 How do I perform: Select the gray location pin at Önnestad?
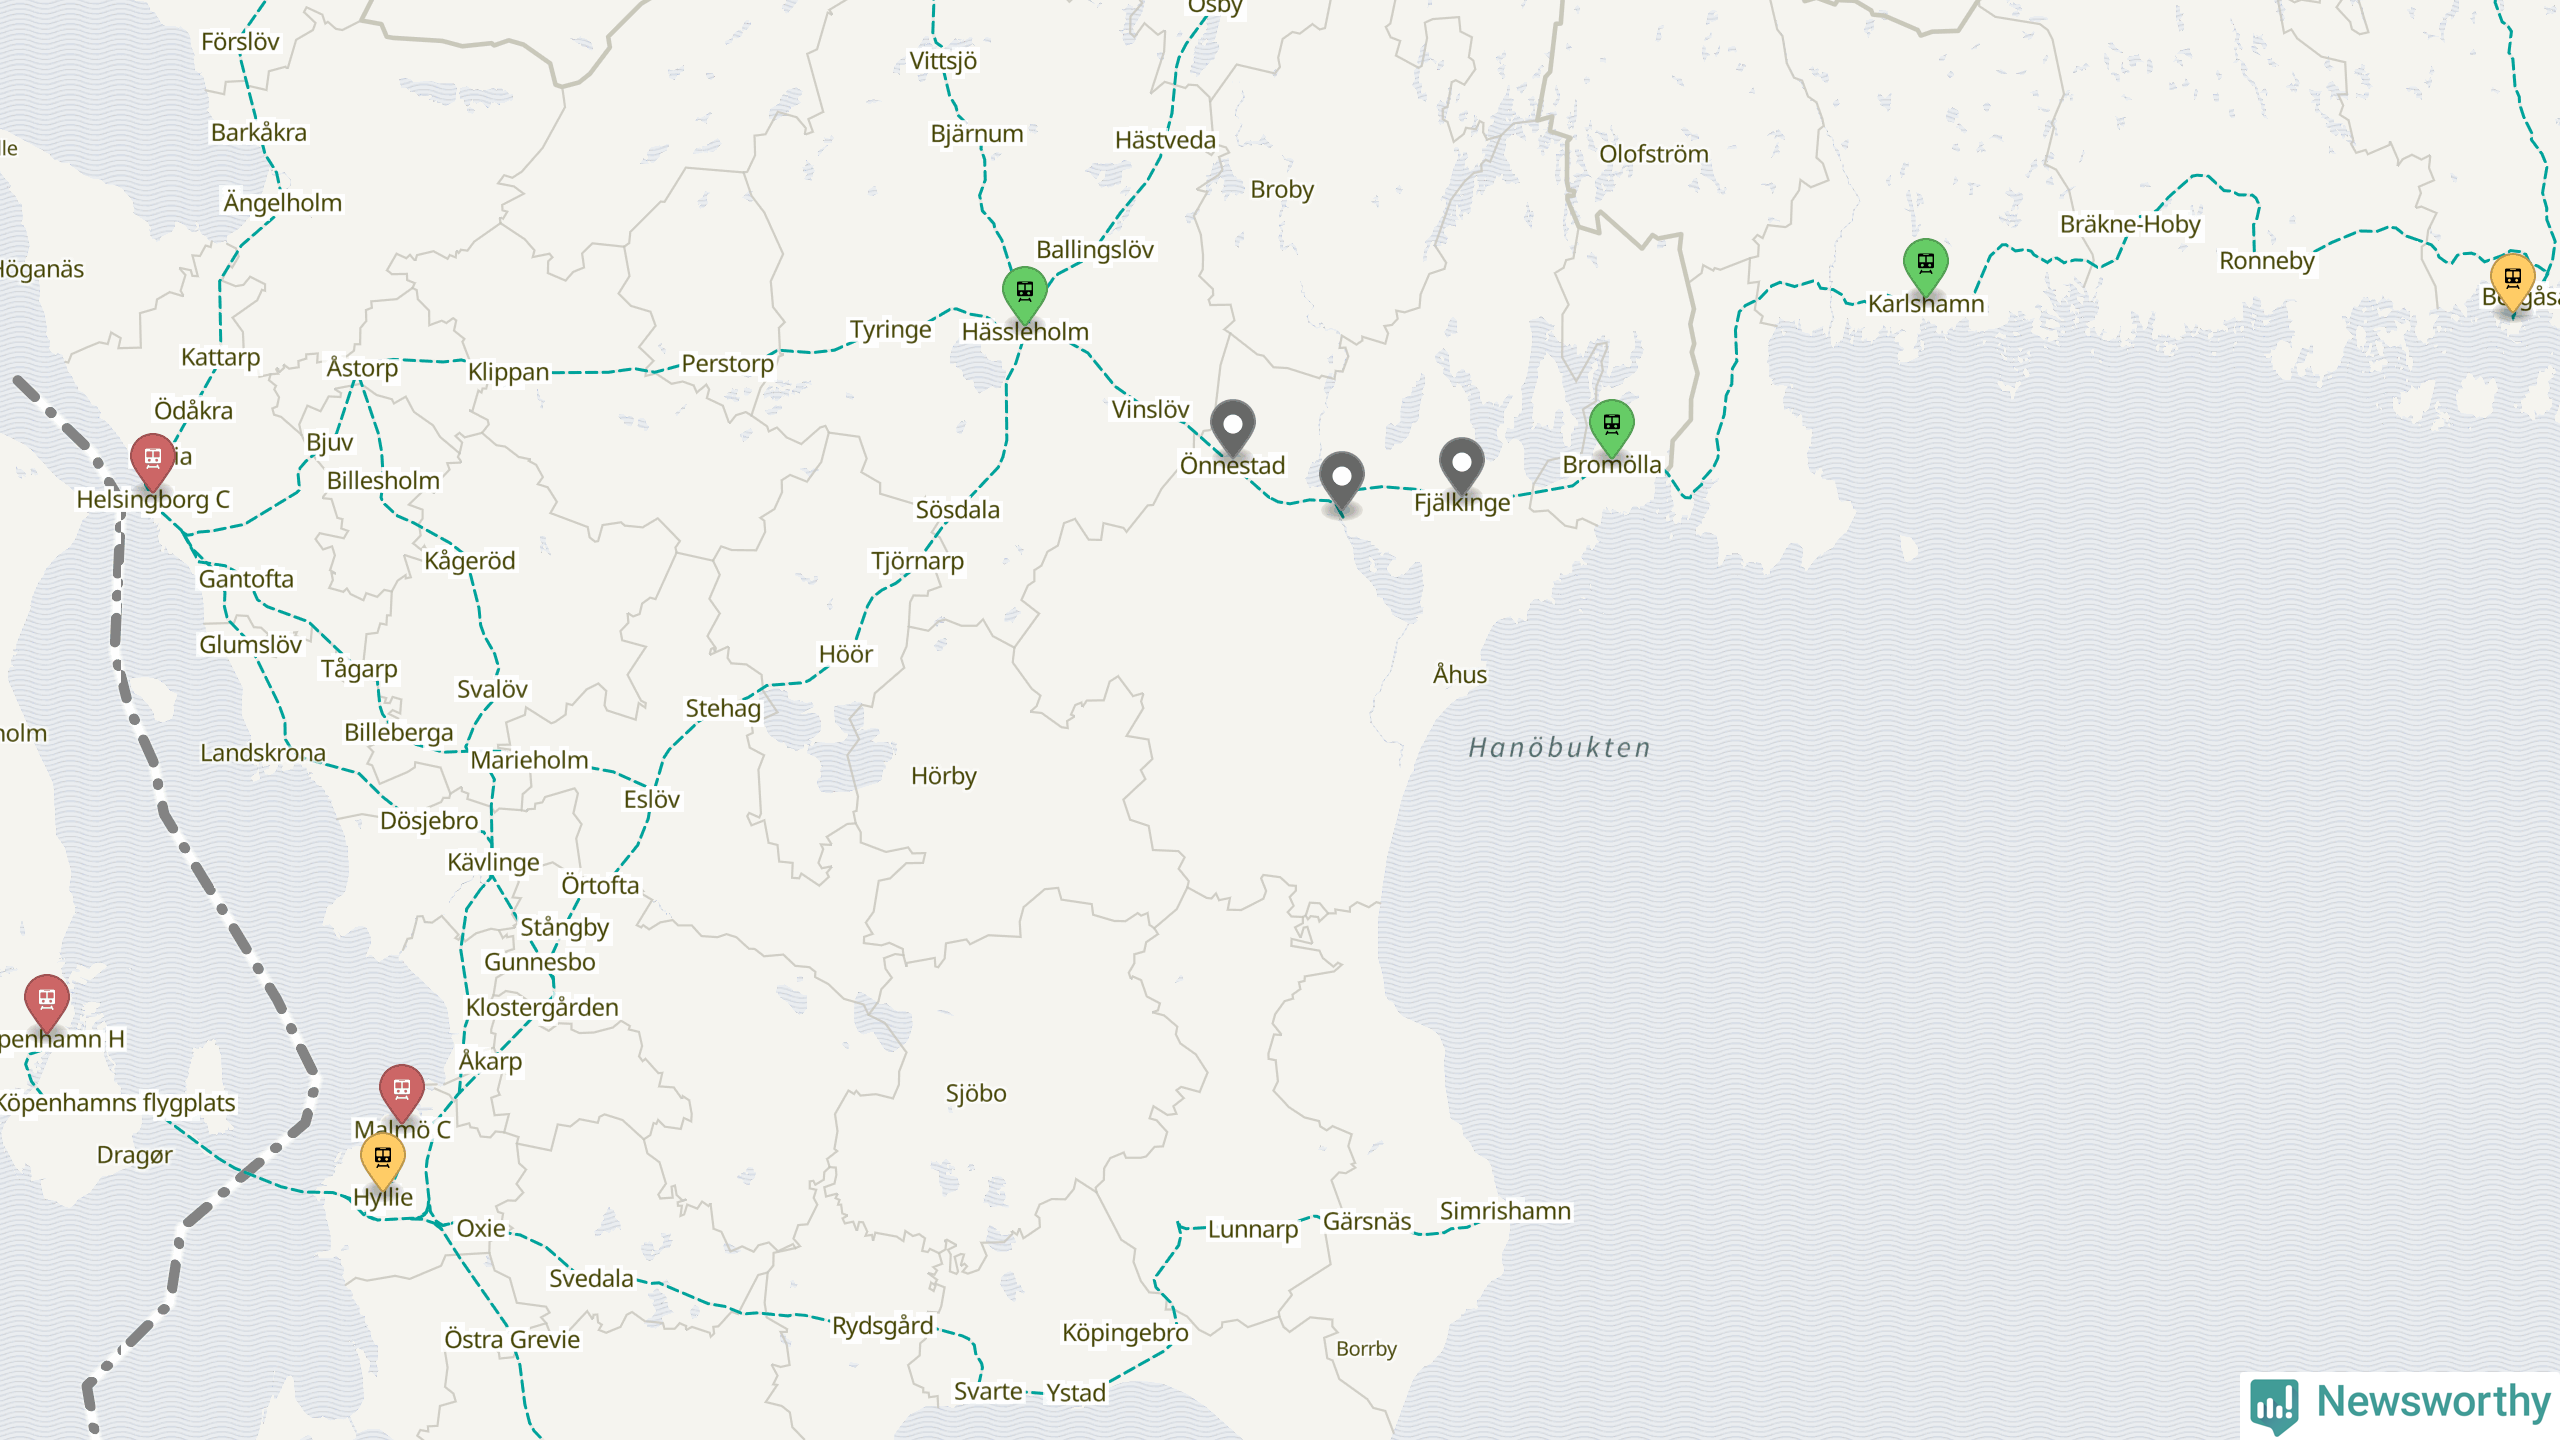(1232, 427)
